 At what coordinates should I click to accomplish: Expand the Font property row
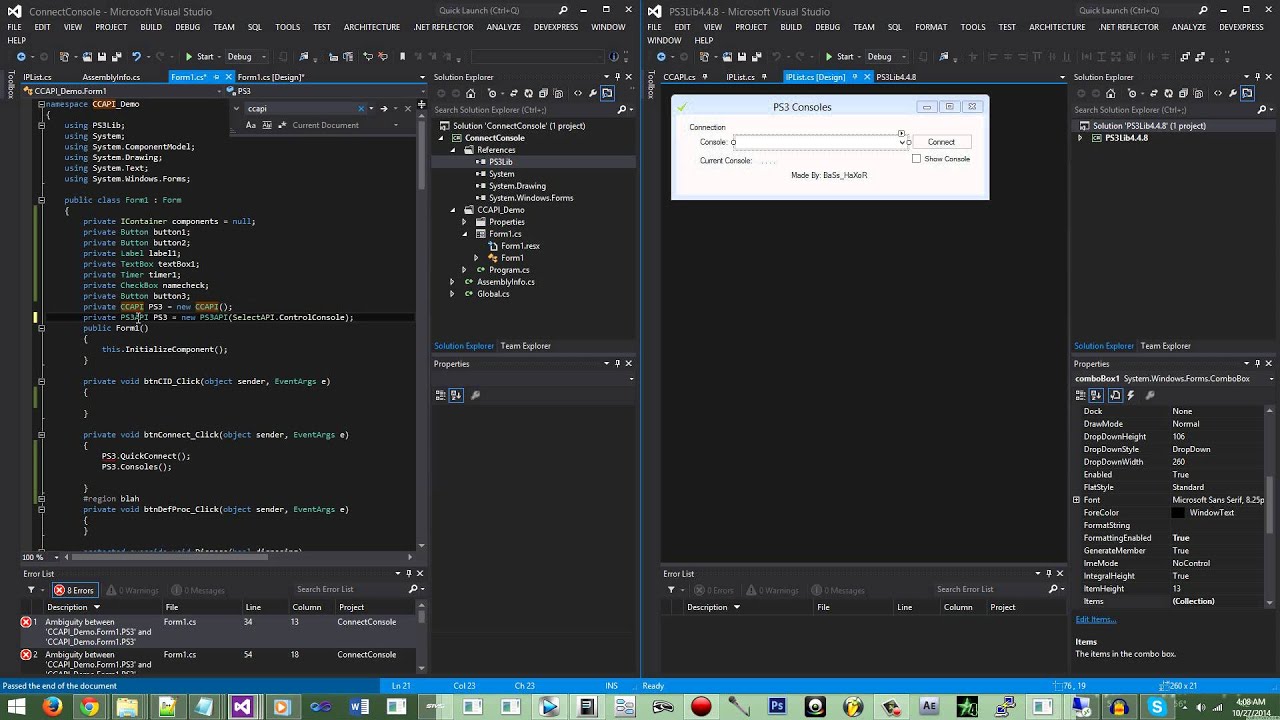1077,500
